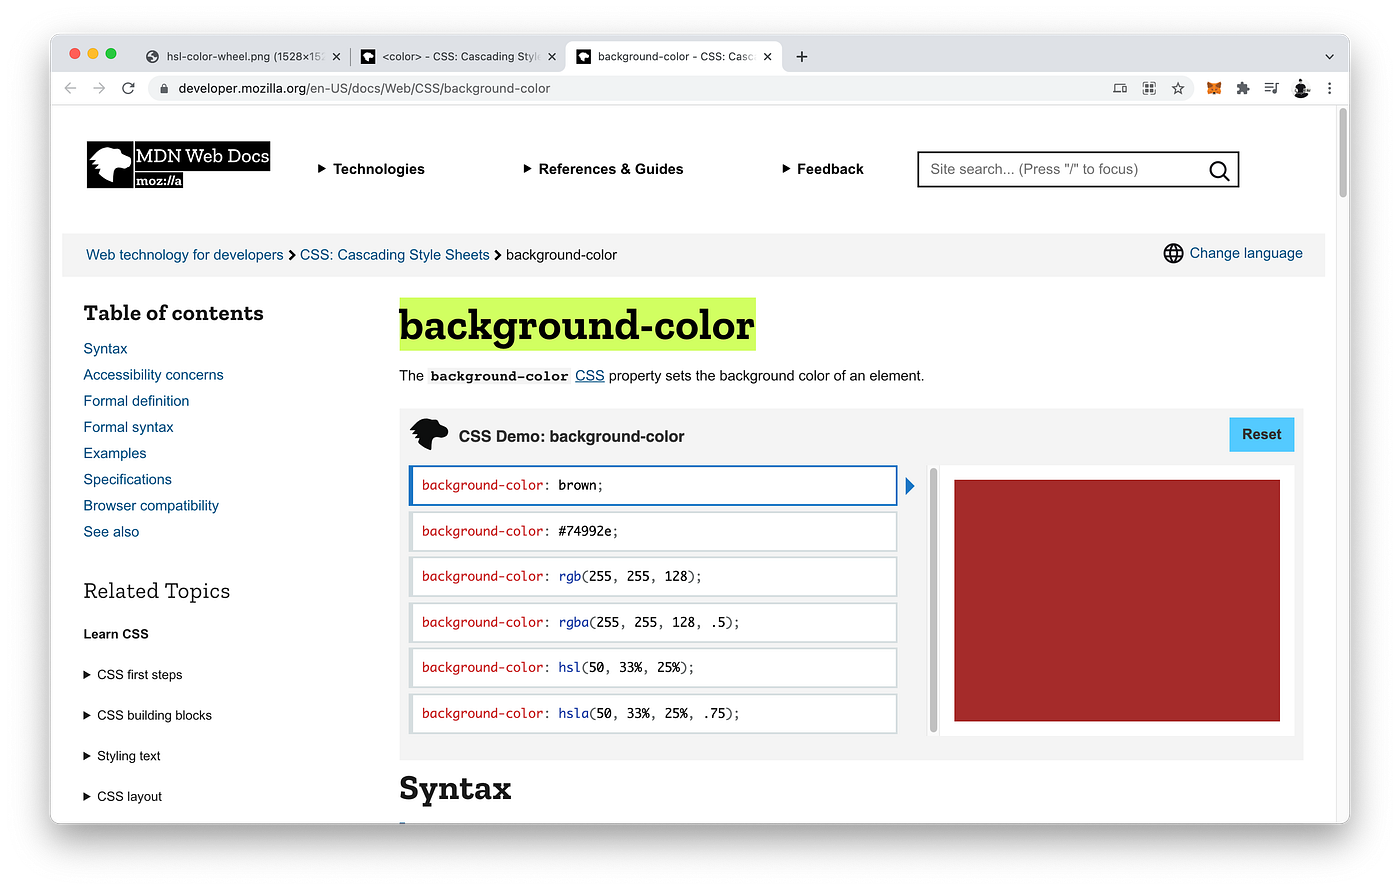1400x890 pixels.
Task: Select the hsl(50, 33%, 25%) demo option
Action: coord(652,667)
